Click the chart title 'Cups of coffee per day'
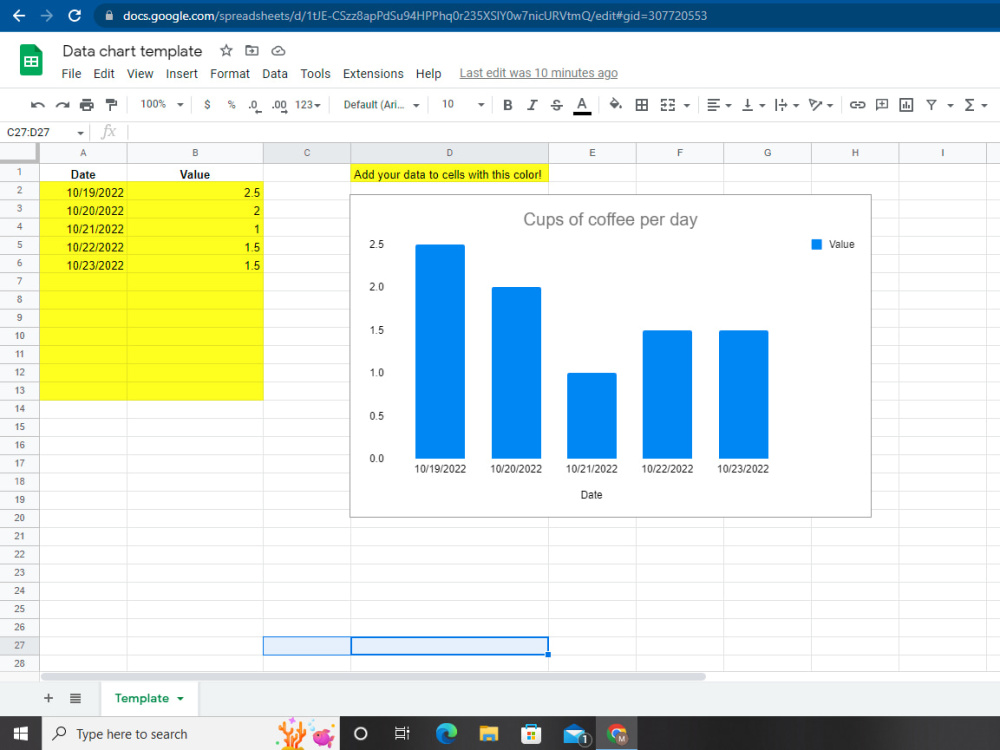The height and width of the screenshot is (750, 1000). pyautogui.click(x=610, y=219)
